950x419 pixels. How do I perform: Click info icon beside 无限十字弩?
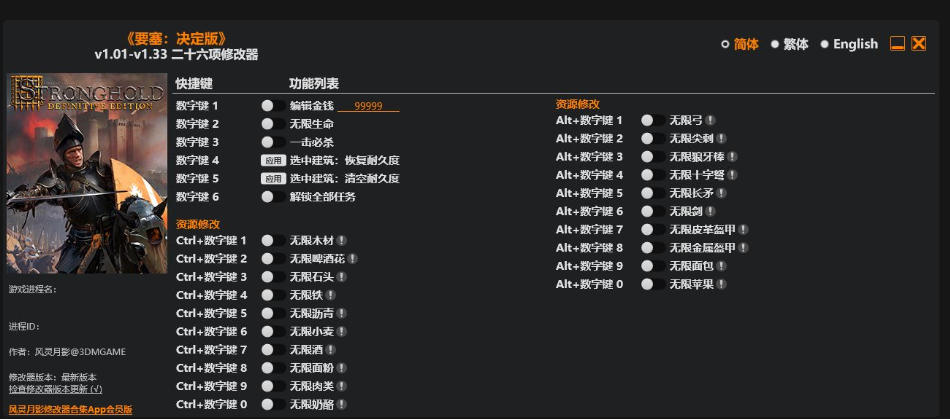[732, 175]
